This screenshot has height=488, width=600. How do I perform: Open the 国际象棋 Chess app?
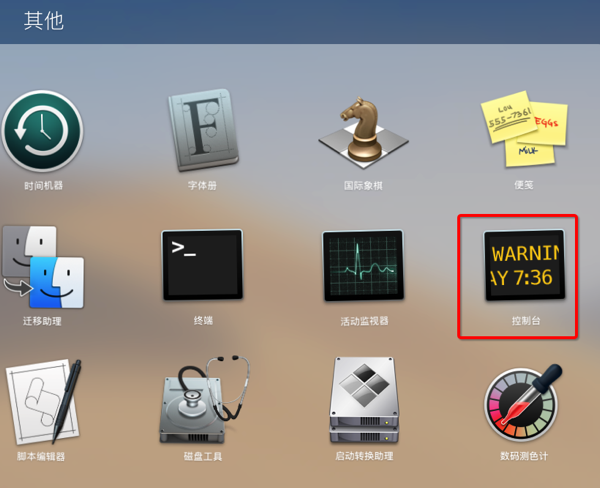[x=363, y=132]
